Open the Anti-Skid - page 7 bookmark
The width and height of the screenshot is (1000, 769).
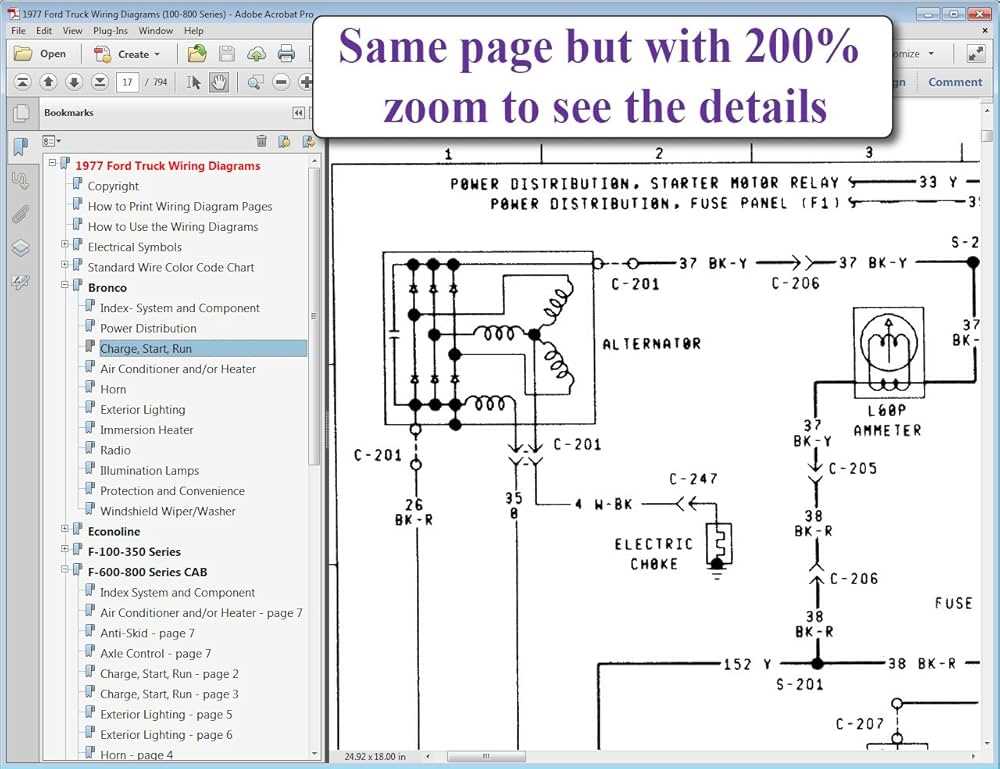coord(147,633)
